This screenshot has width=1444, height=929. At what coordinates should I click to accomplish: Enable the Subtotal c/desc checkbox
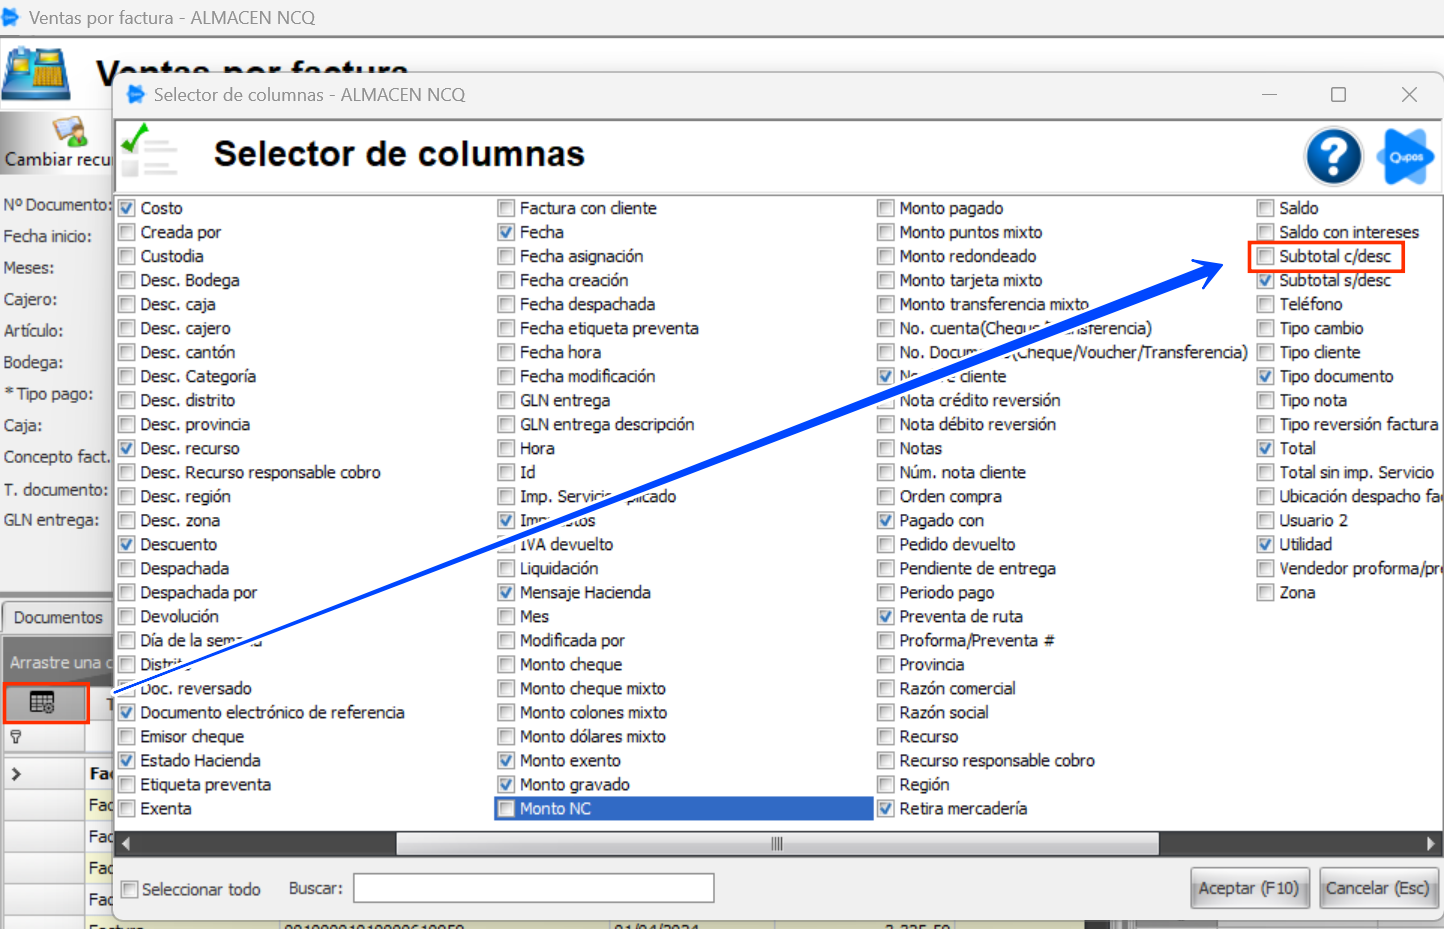point(1266,257)
